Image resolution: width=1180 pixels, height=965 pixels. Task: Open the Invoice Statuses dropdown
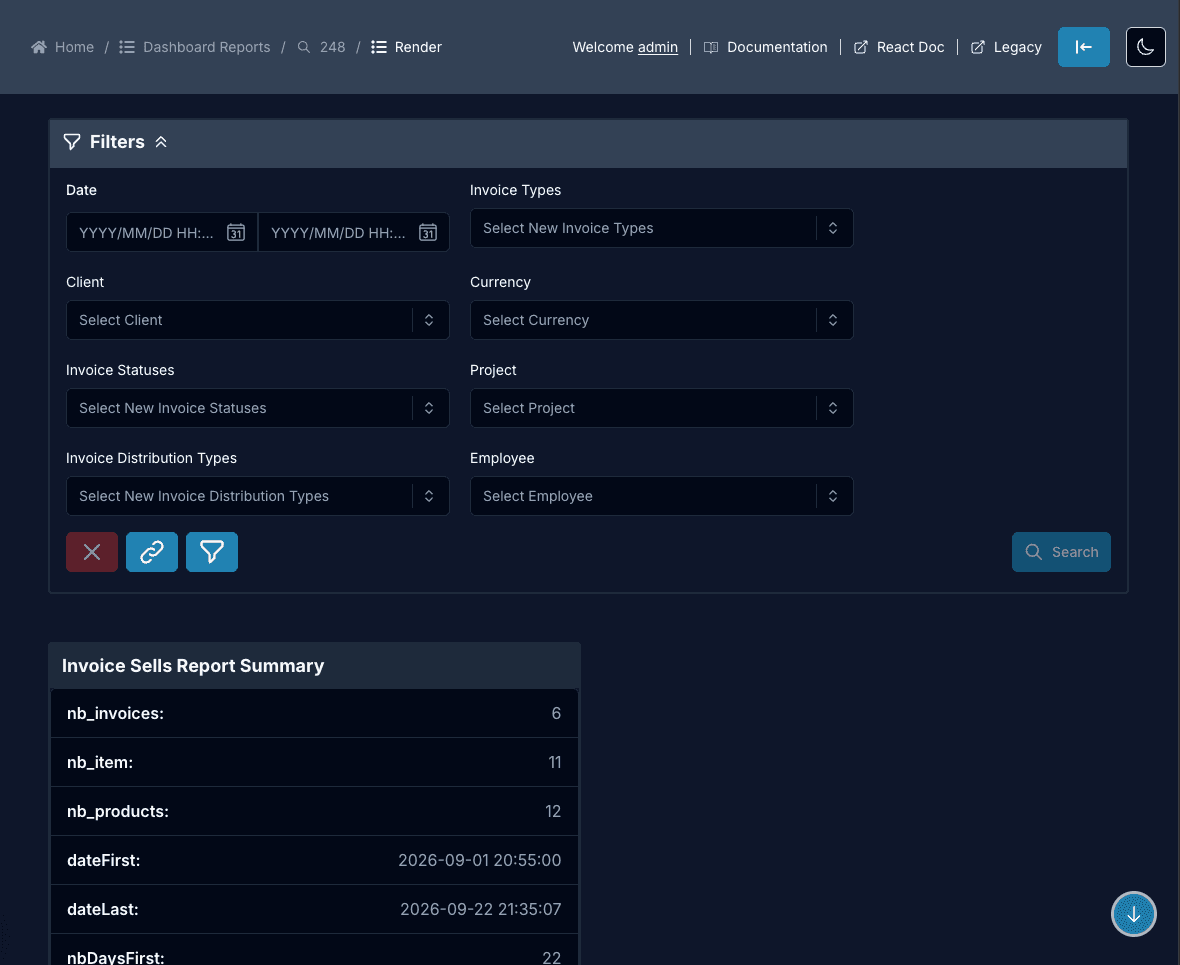tap(257, 408)
